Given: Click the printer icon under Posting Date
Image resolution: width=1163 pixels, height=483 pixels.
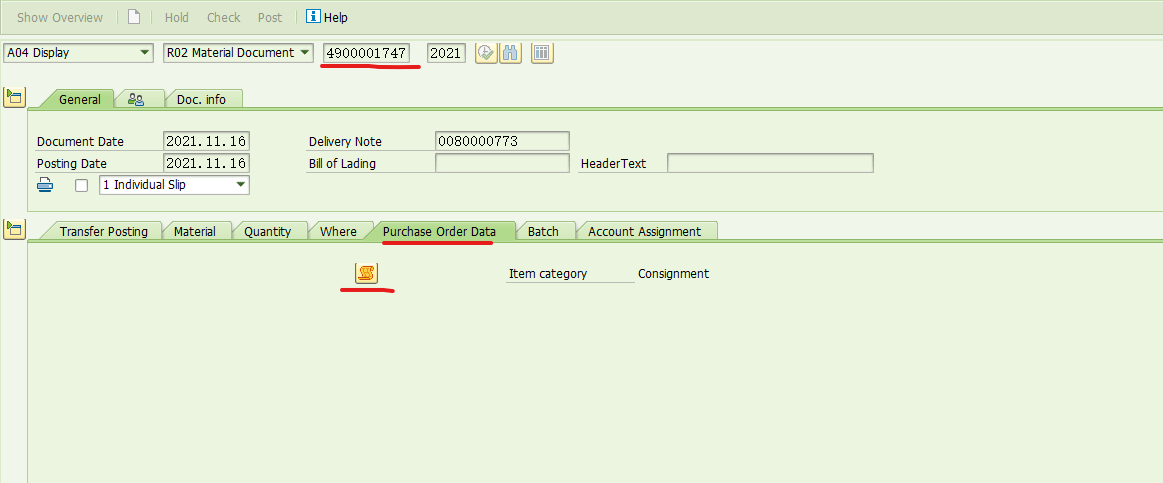Looking at the screenshot, I should (45, 185).
